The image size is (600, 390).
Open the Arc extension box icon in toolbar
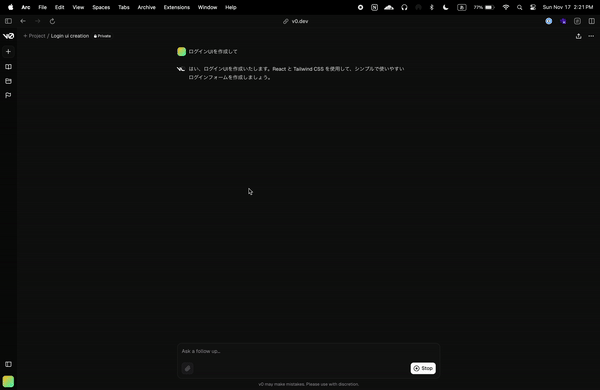tap(577, 21)
